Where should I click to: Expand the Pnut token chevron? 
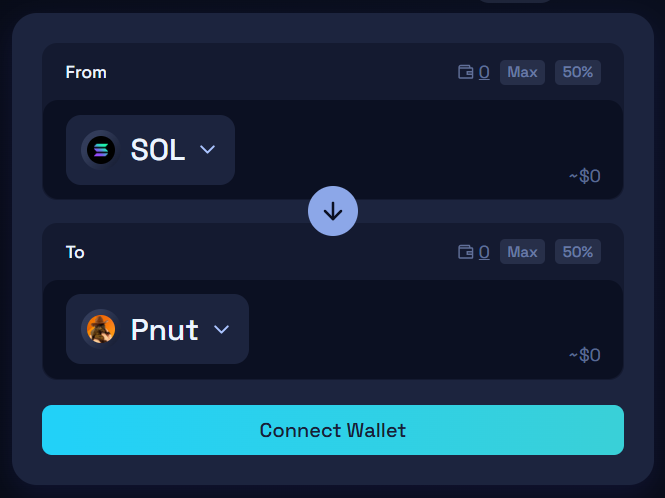click(221, 329)
